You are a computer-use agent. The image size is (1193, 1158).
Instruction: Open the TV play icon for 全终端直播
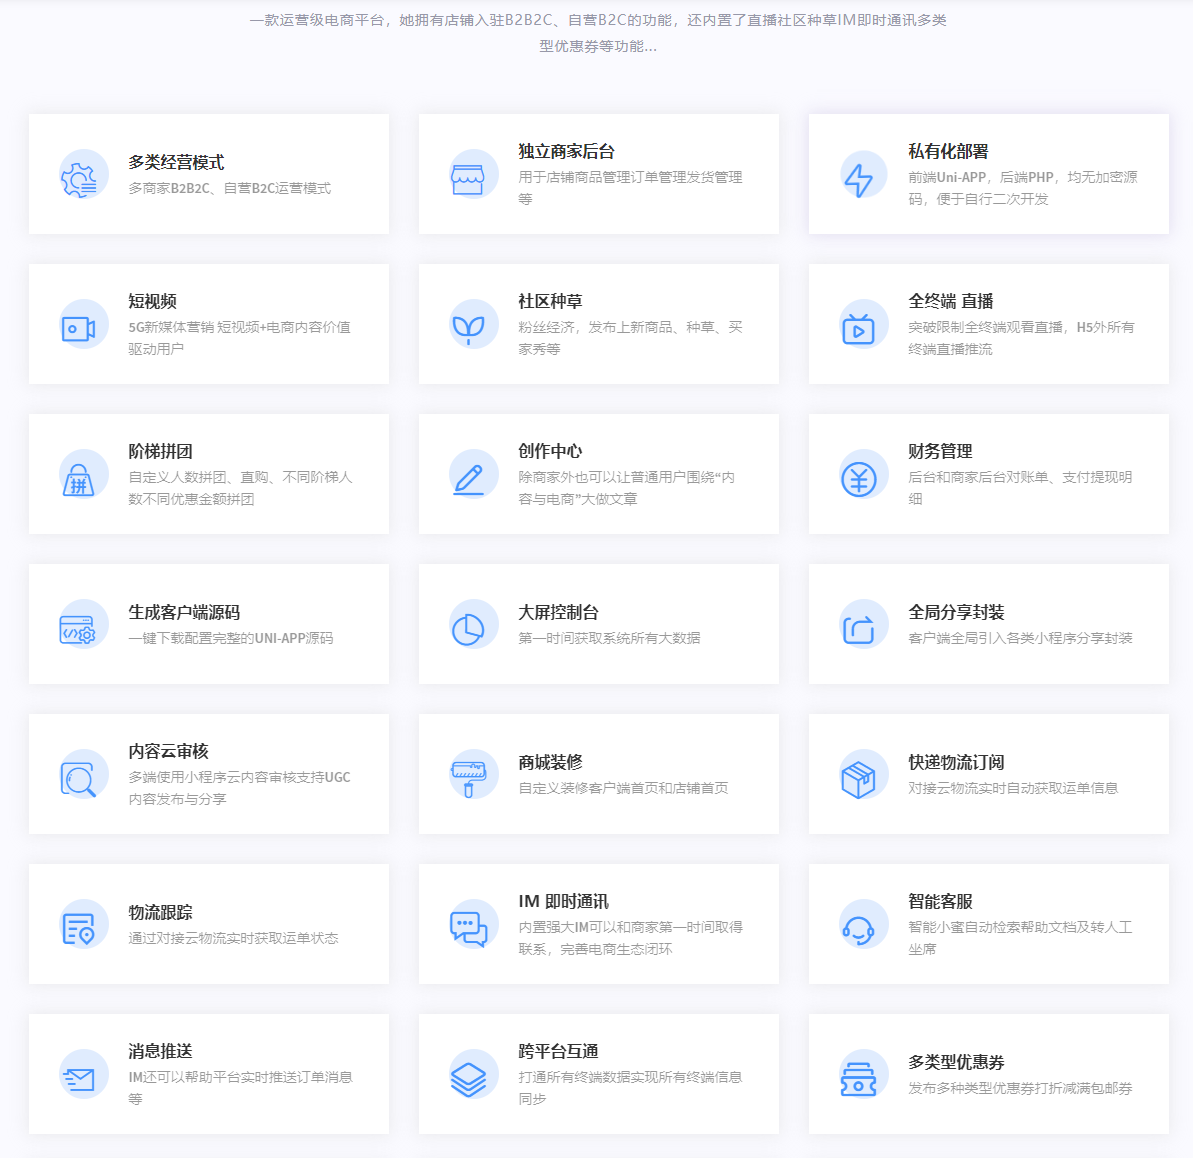pos(859,327)
